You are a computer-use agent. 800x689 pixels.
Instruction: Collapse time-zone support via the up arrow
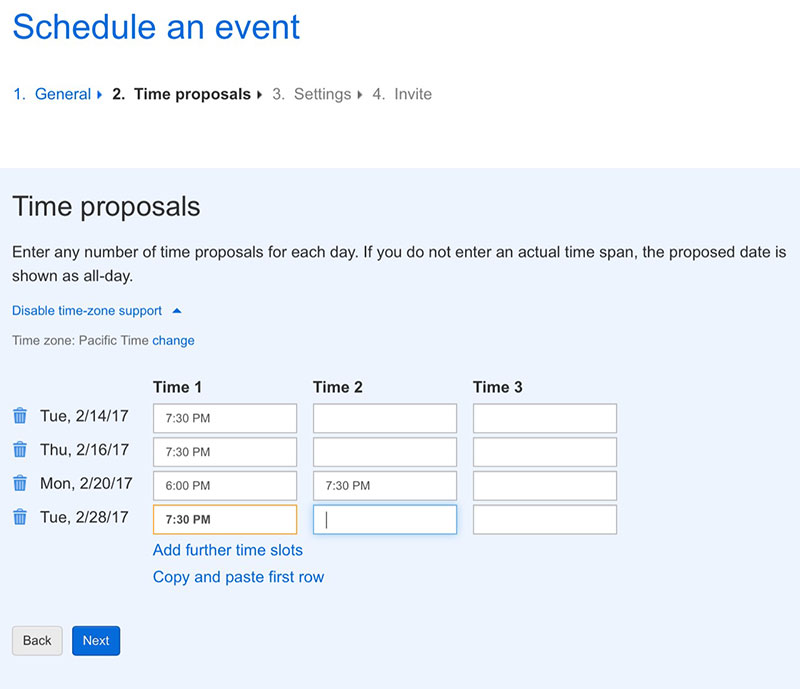coord(177,311)
